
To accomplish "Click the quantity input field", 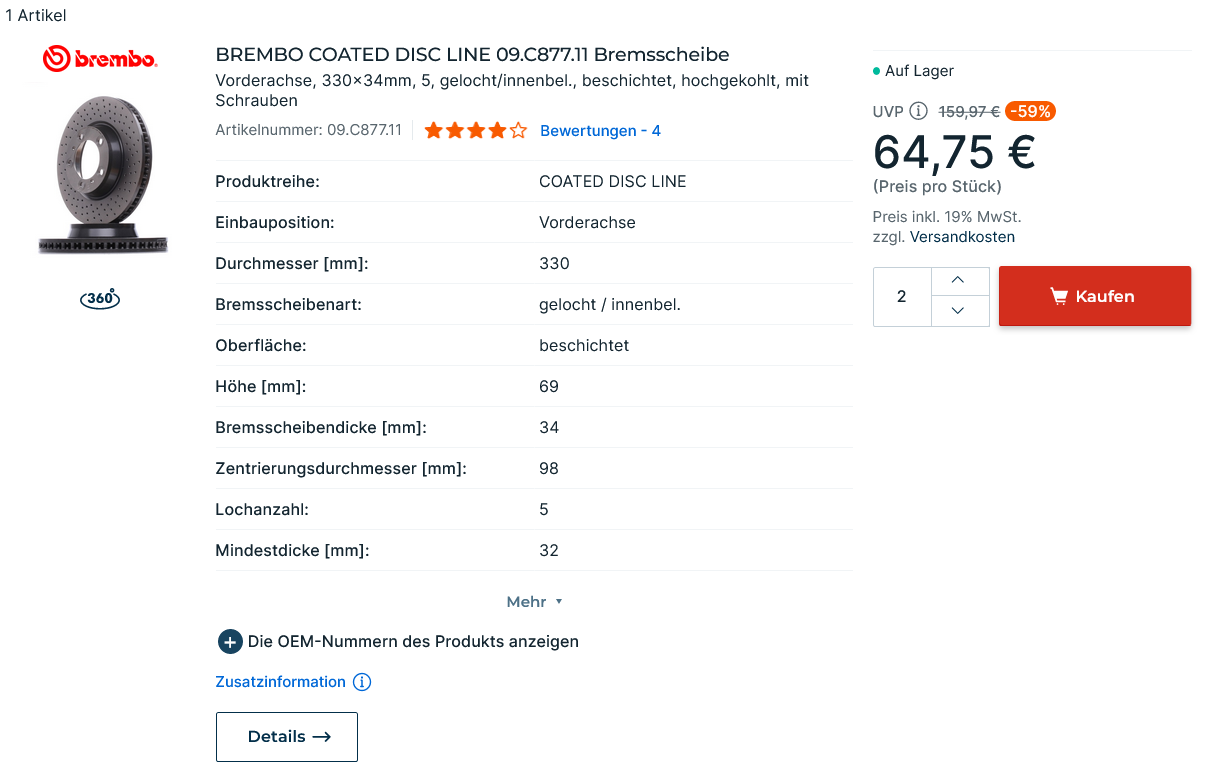I will pos(902,296).
